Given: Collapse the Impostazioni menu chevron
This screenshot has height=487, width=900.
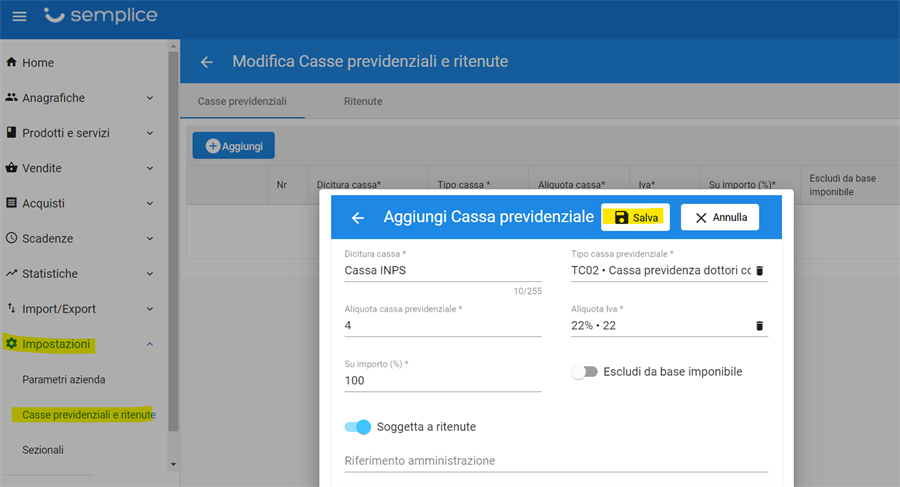Looking at the screenshot, I should 150,344.
